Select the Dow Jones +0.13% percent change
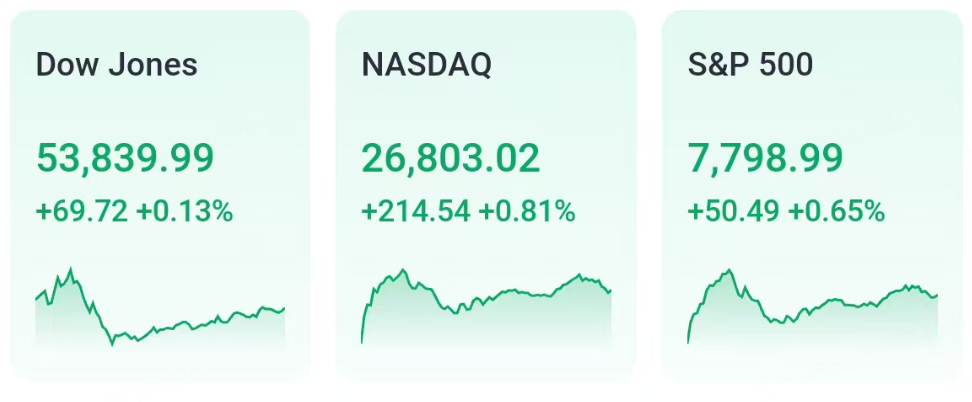The height and width of the screenshot is (402, 972). [185, 212]
